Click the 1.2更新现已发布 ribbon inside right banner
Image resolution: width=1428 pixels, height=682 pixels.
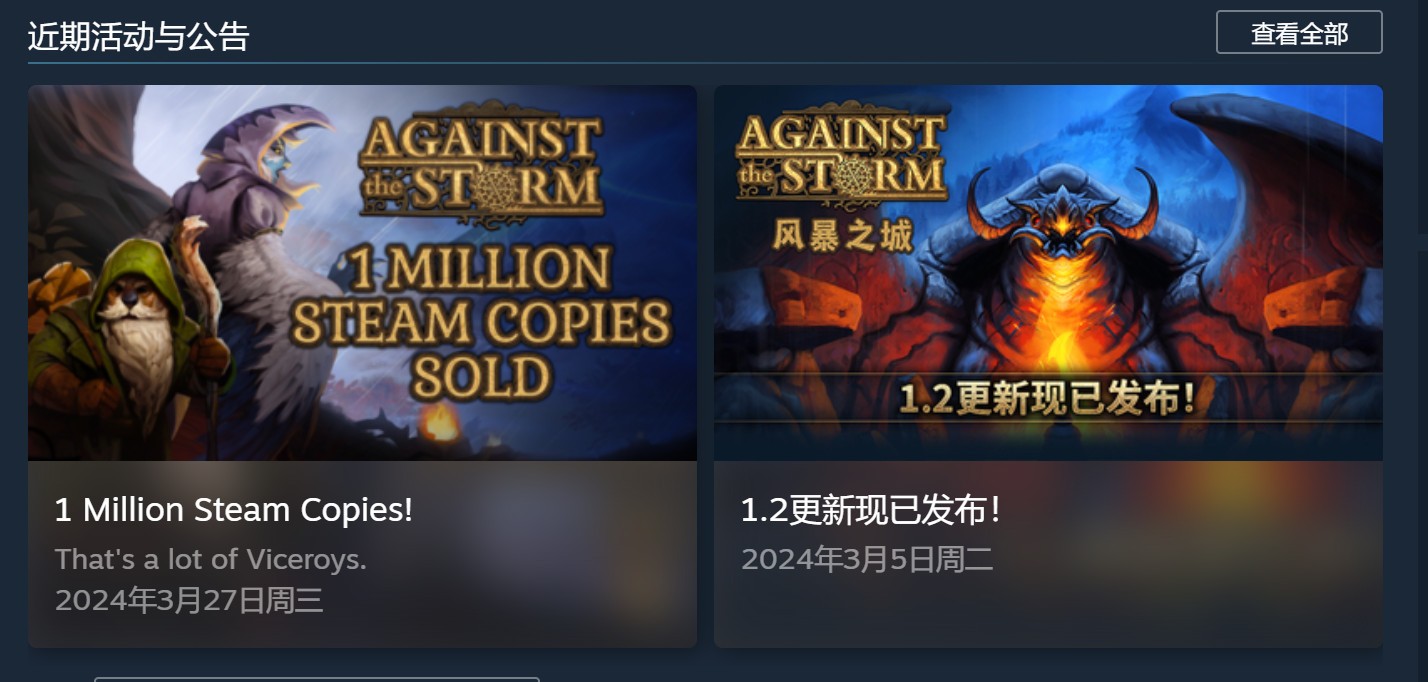tap(1048, 399)
